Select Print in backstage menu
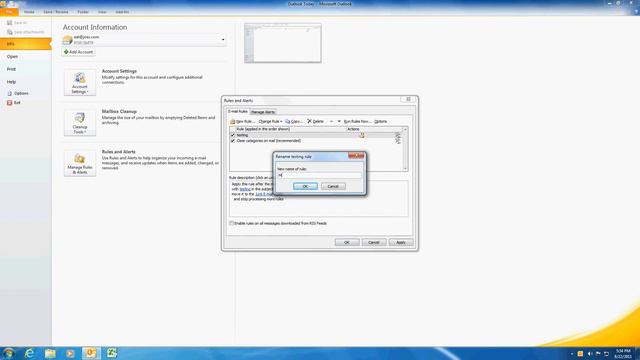 [11, 69]
